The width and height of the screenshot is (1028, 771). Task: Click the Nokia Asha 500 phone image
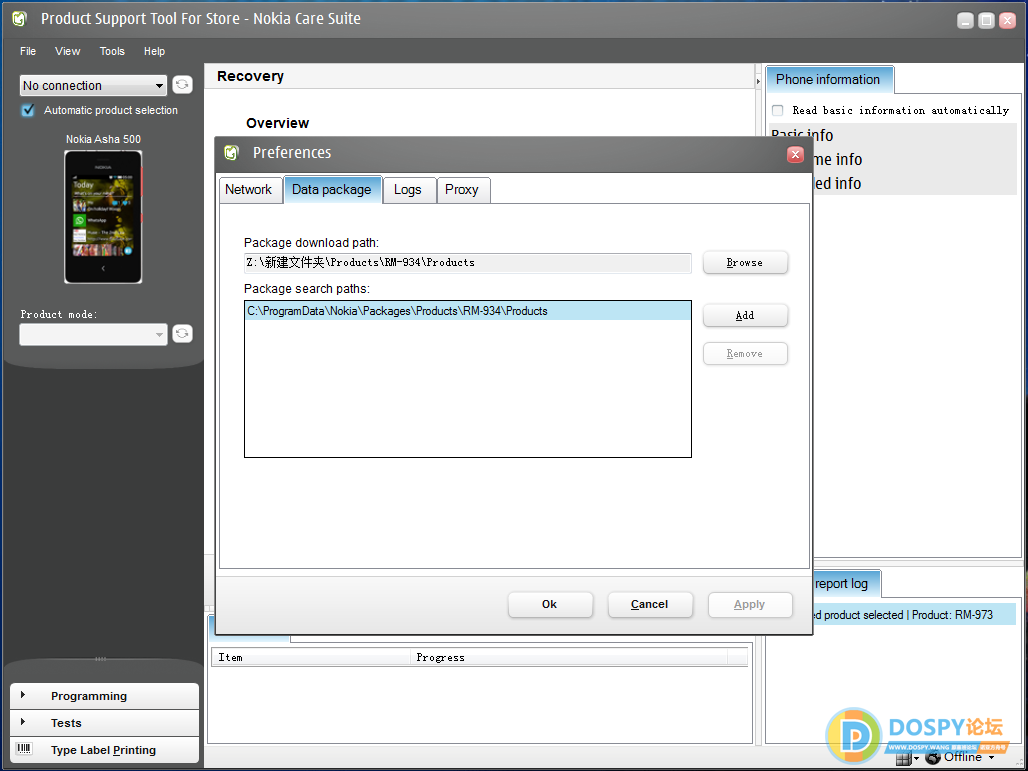[103, 216]
